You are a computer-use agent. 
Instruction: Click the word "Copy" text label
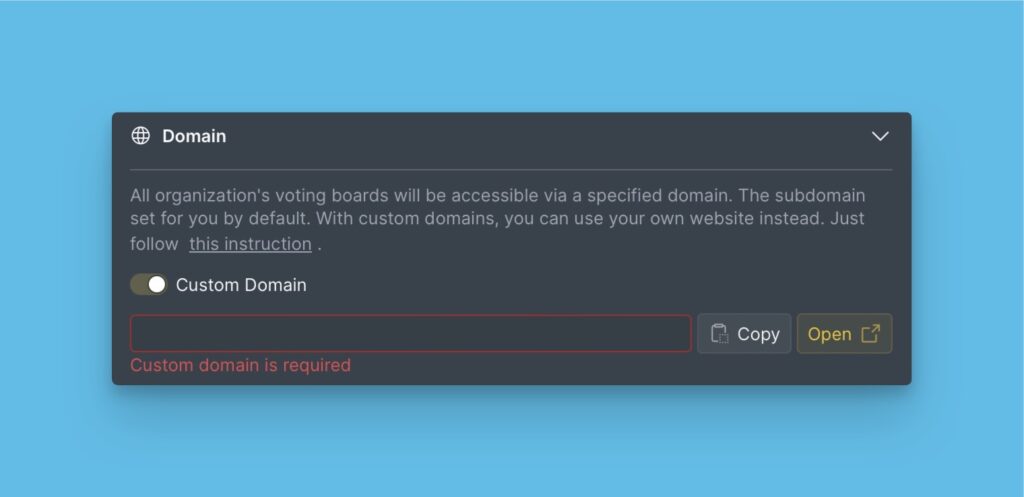click(x=758, y=334)
